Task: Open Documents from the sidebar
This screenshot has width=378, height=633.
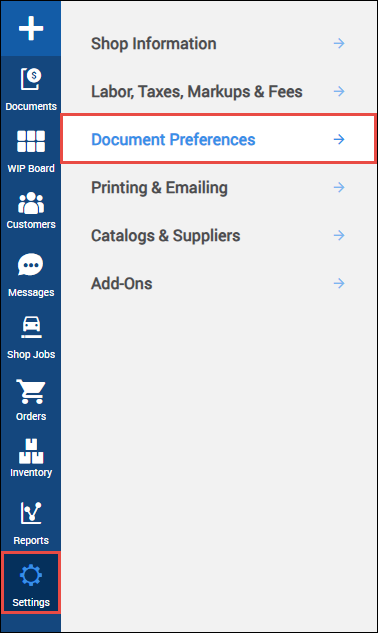Action: pyautogui.click(x=31, y=89)
